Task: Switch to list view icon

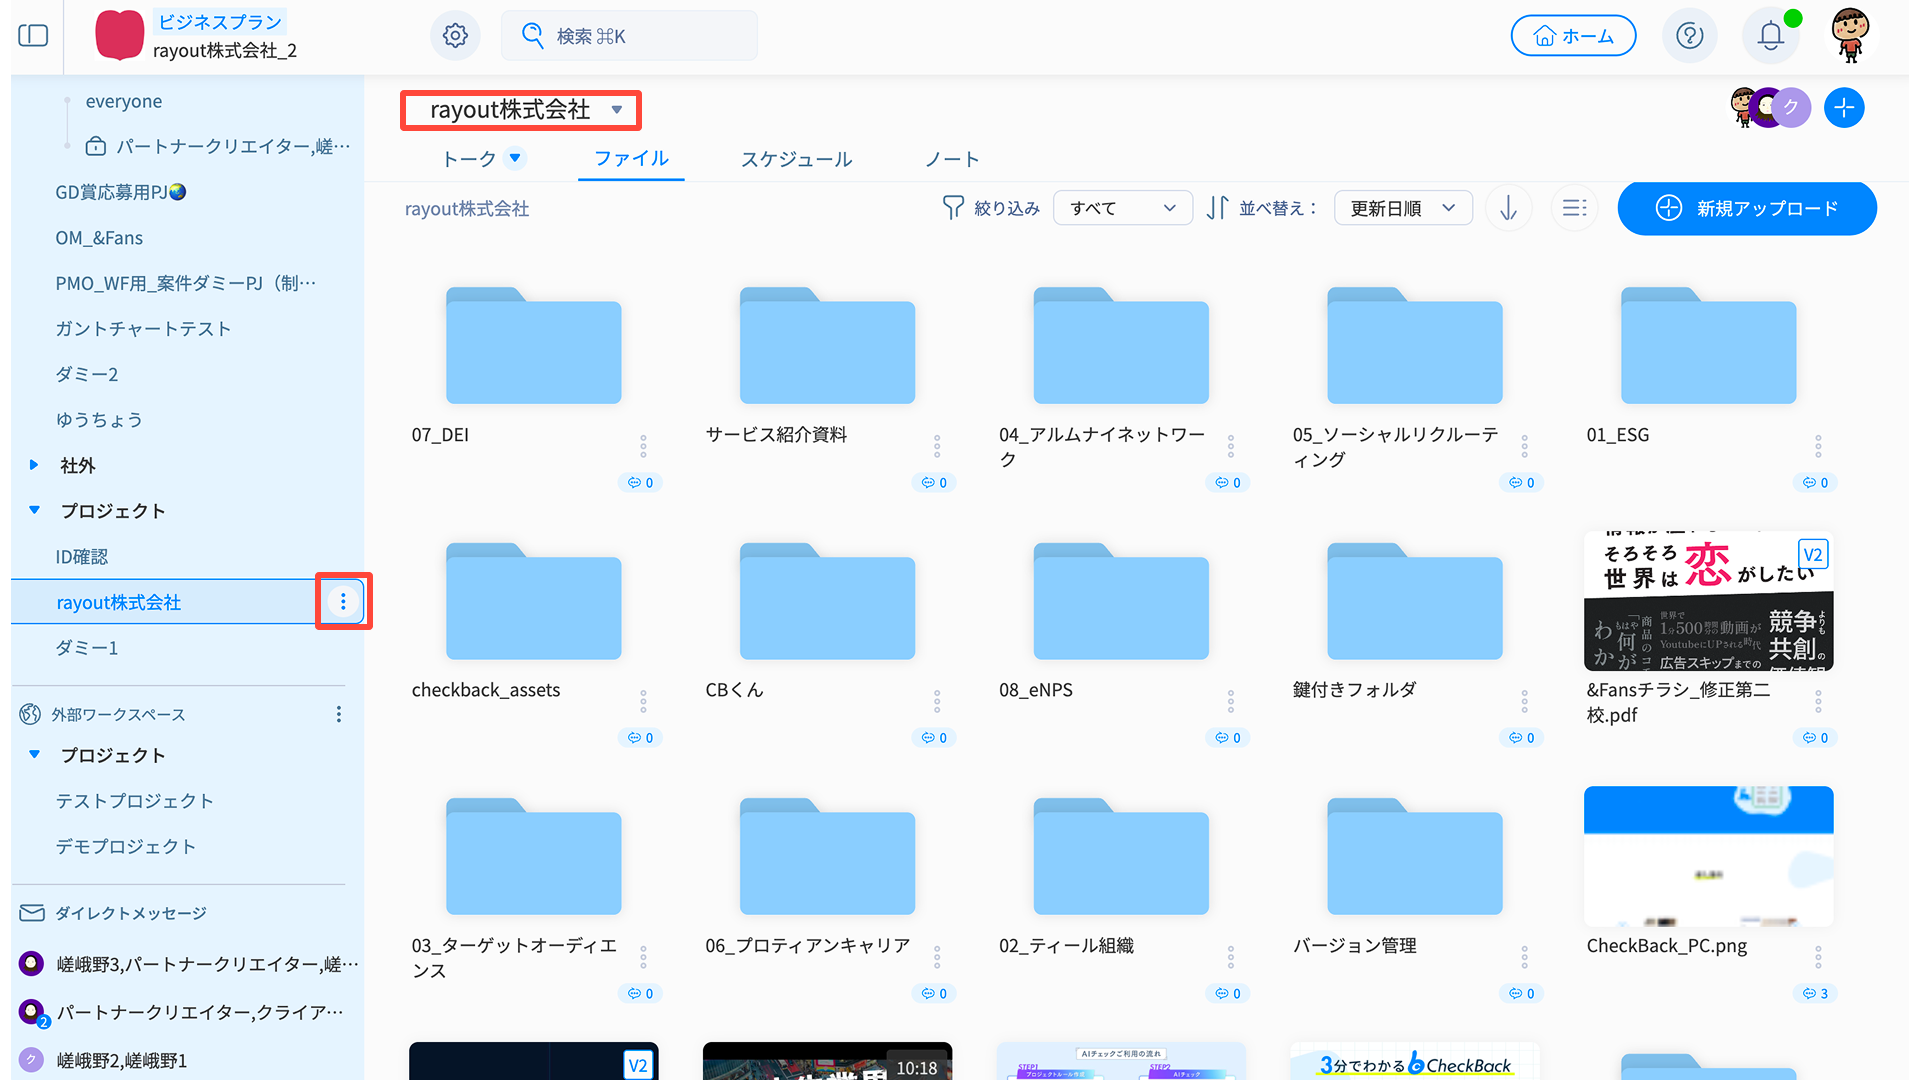Action: 1574,208
